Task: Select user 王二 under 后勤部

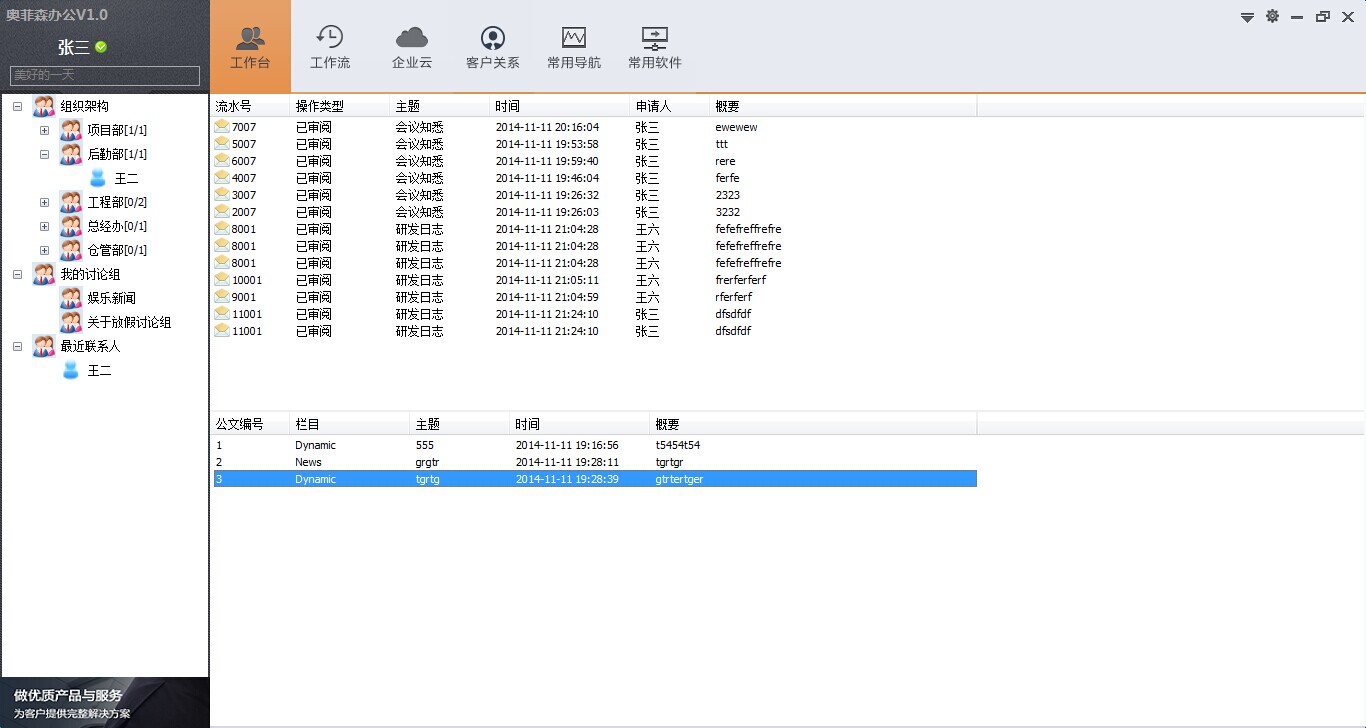Action: pyautogui.click(x=126, y=178)
